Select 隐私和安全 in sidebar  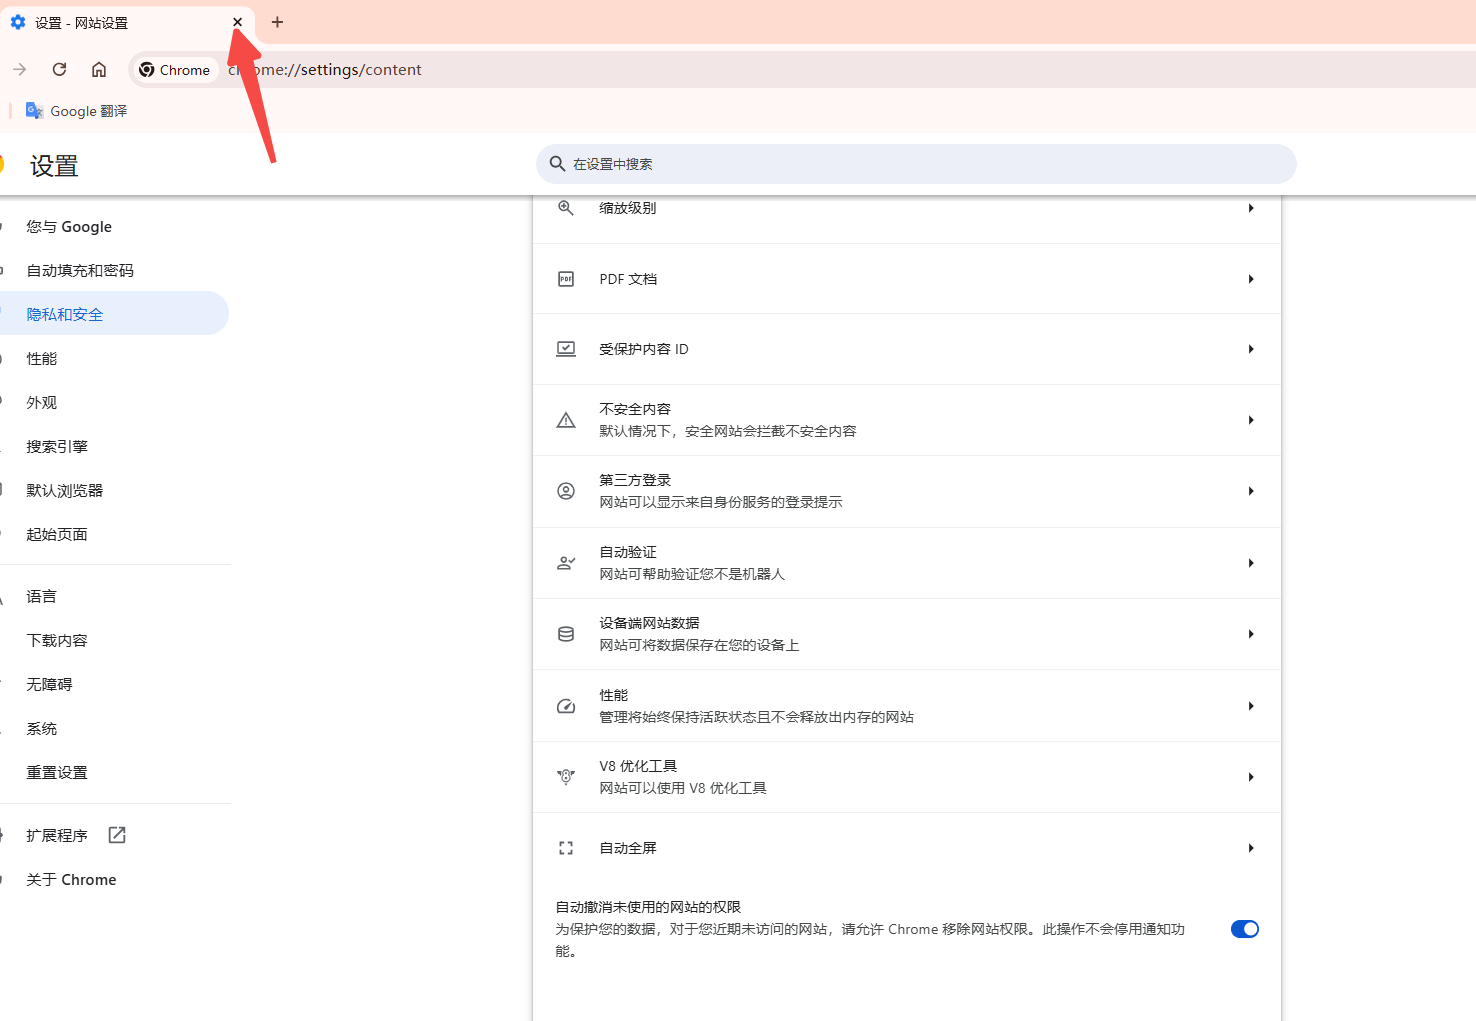point(114,314)
